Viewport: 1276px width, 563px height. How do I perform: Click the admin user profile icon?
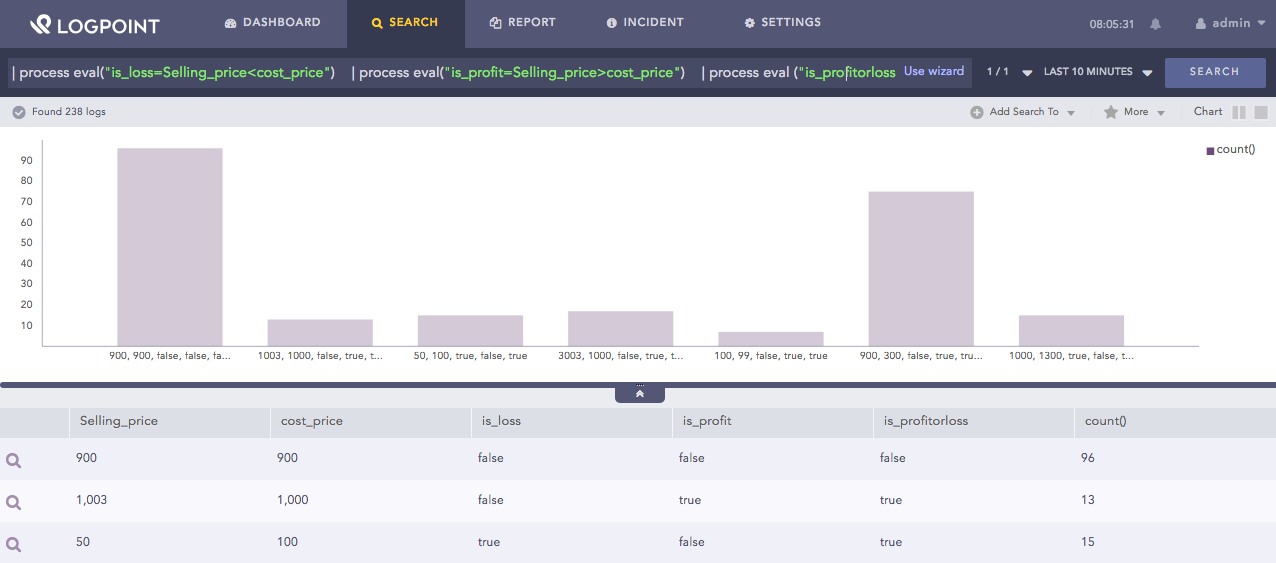click(x=1201, y=23)
